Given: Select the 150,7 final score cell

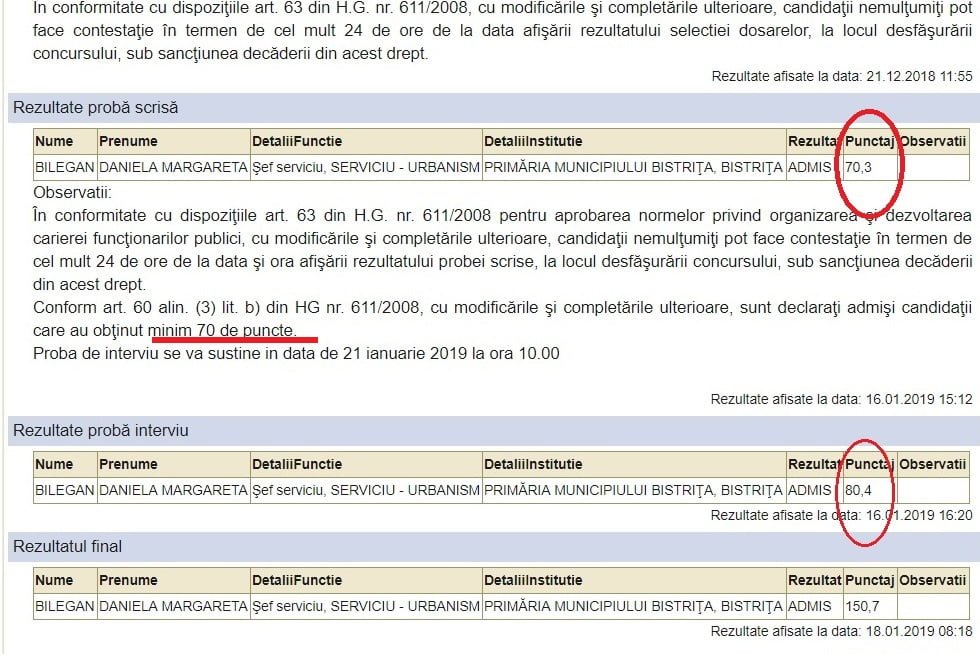Looking at the screenshot, I should (x=862, y=606).
